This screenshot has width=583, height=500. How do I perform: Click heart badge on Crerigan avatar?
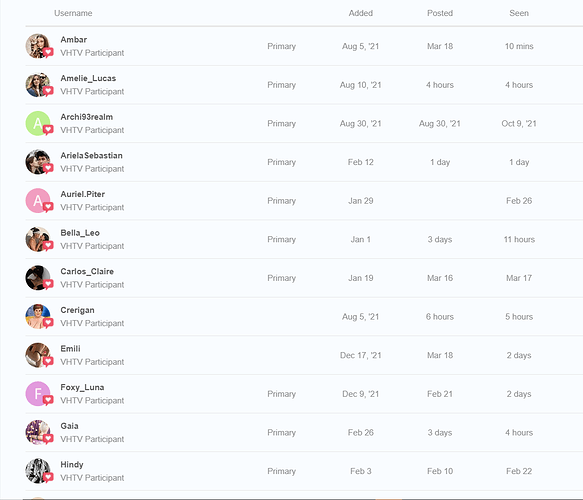[x=48, y=323]
